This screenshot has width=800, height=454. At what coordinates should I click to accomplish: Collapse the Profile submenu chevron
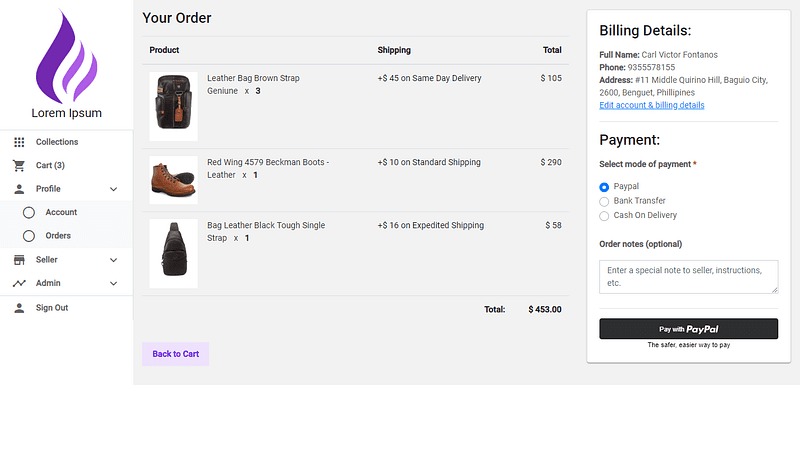pyautogui.click(x=113, y=189)
